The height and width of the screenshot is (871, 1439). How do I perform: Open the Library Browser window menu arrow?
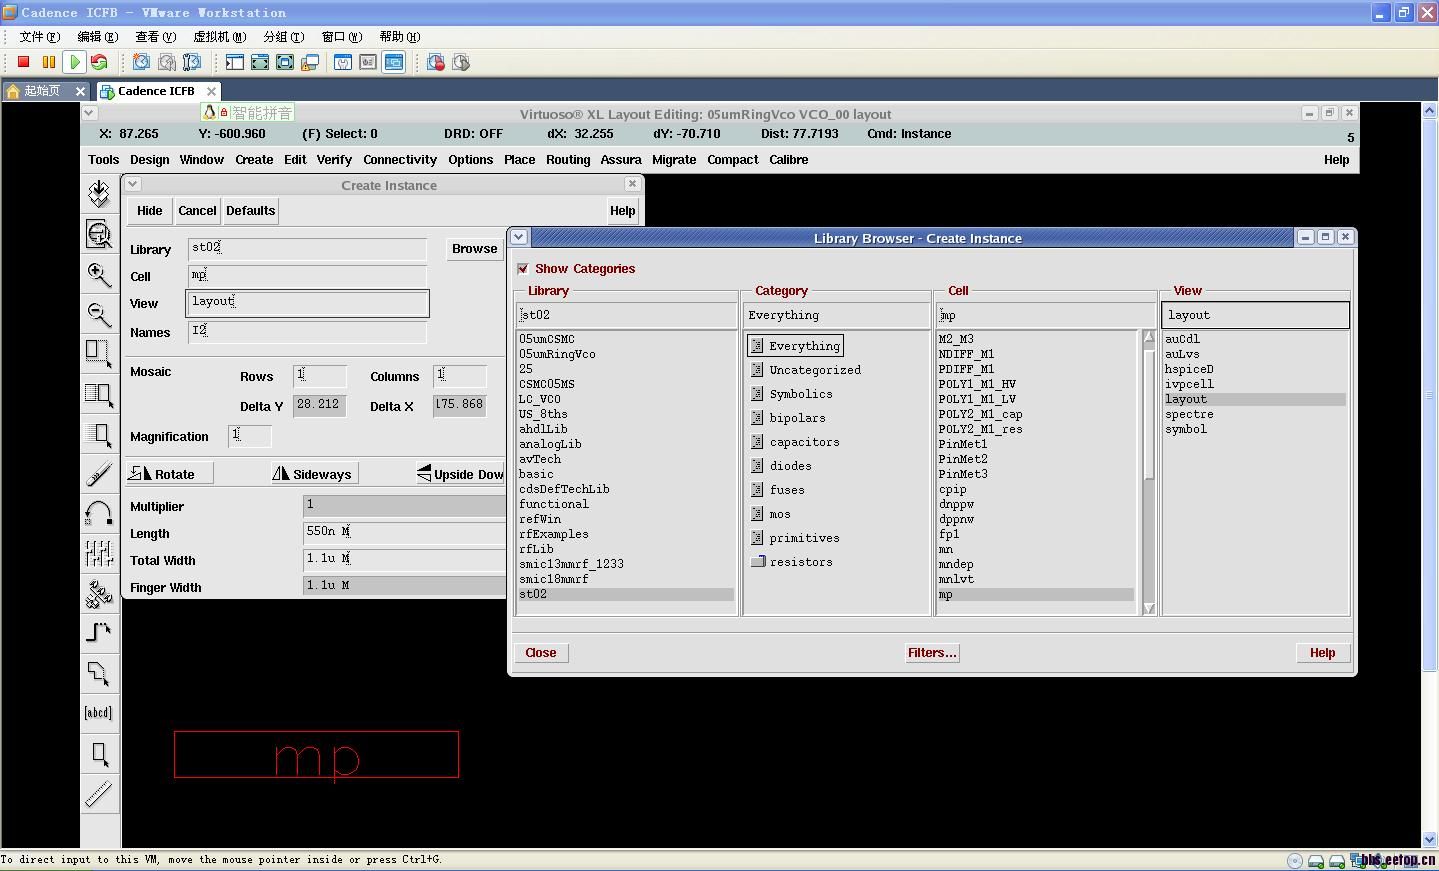point(518,237)
